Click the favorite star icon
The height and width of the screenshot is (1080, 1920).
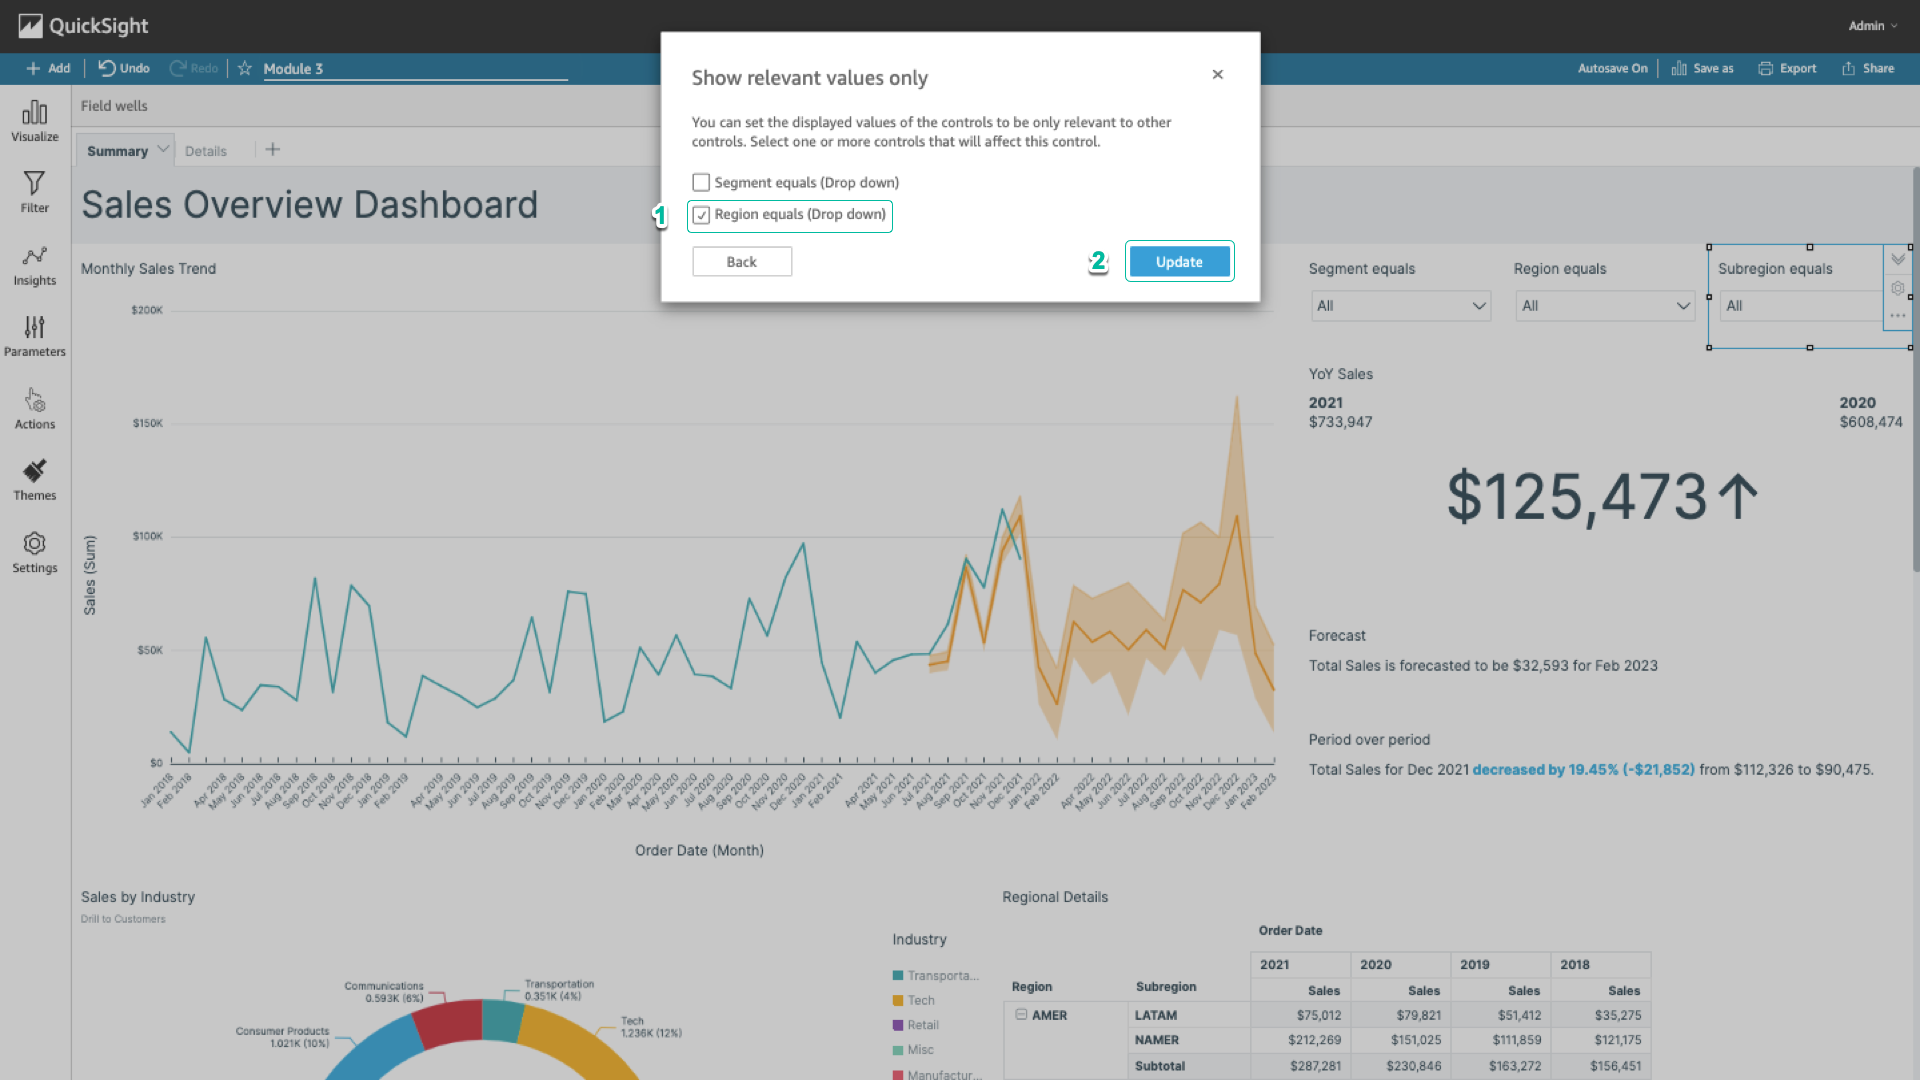pyautogui.click(x=245, y=68)
